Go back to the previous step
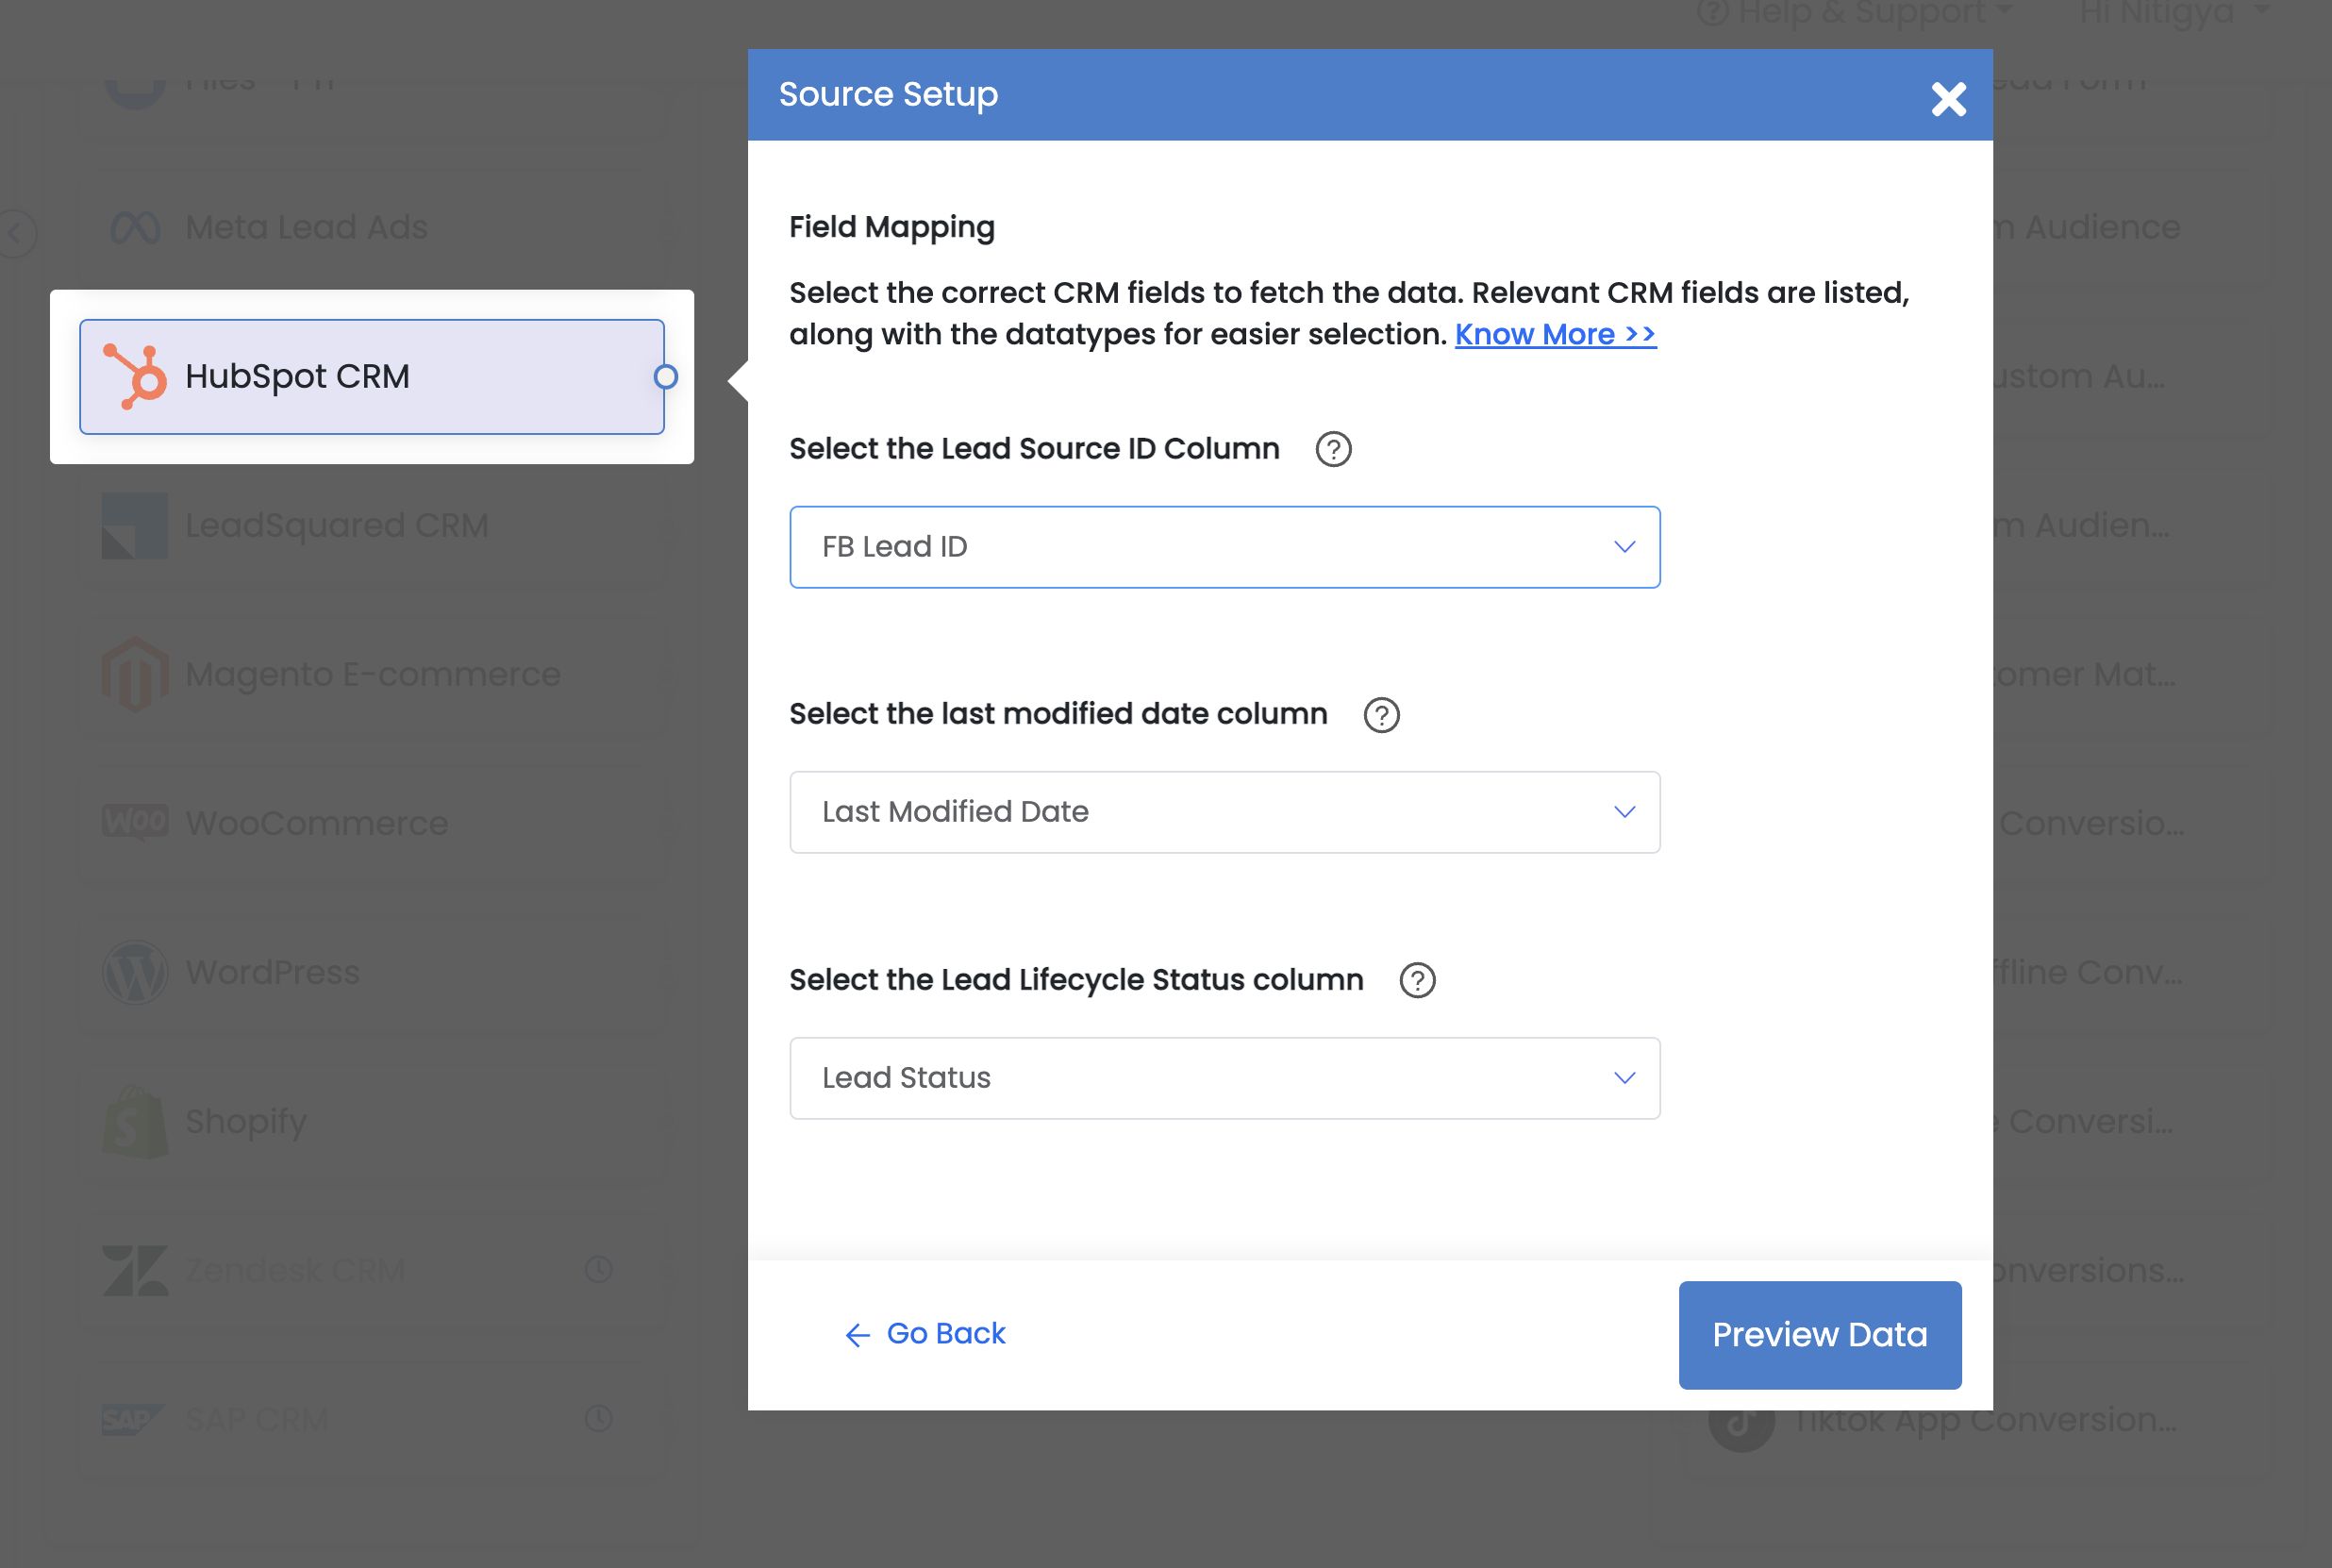Screen dimensions: 2332x1568 tap(925, 1334)
